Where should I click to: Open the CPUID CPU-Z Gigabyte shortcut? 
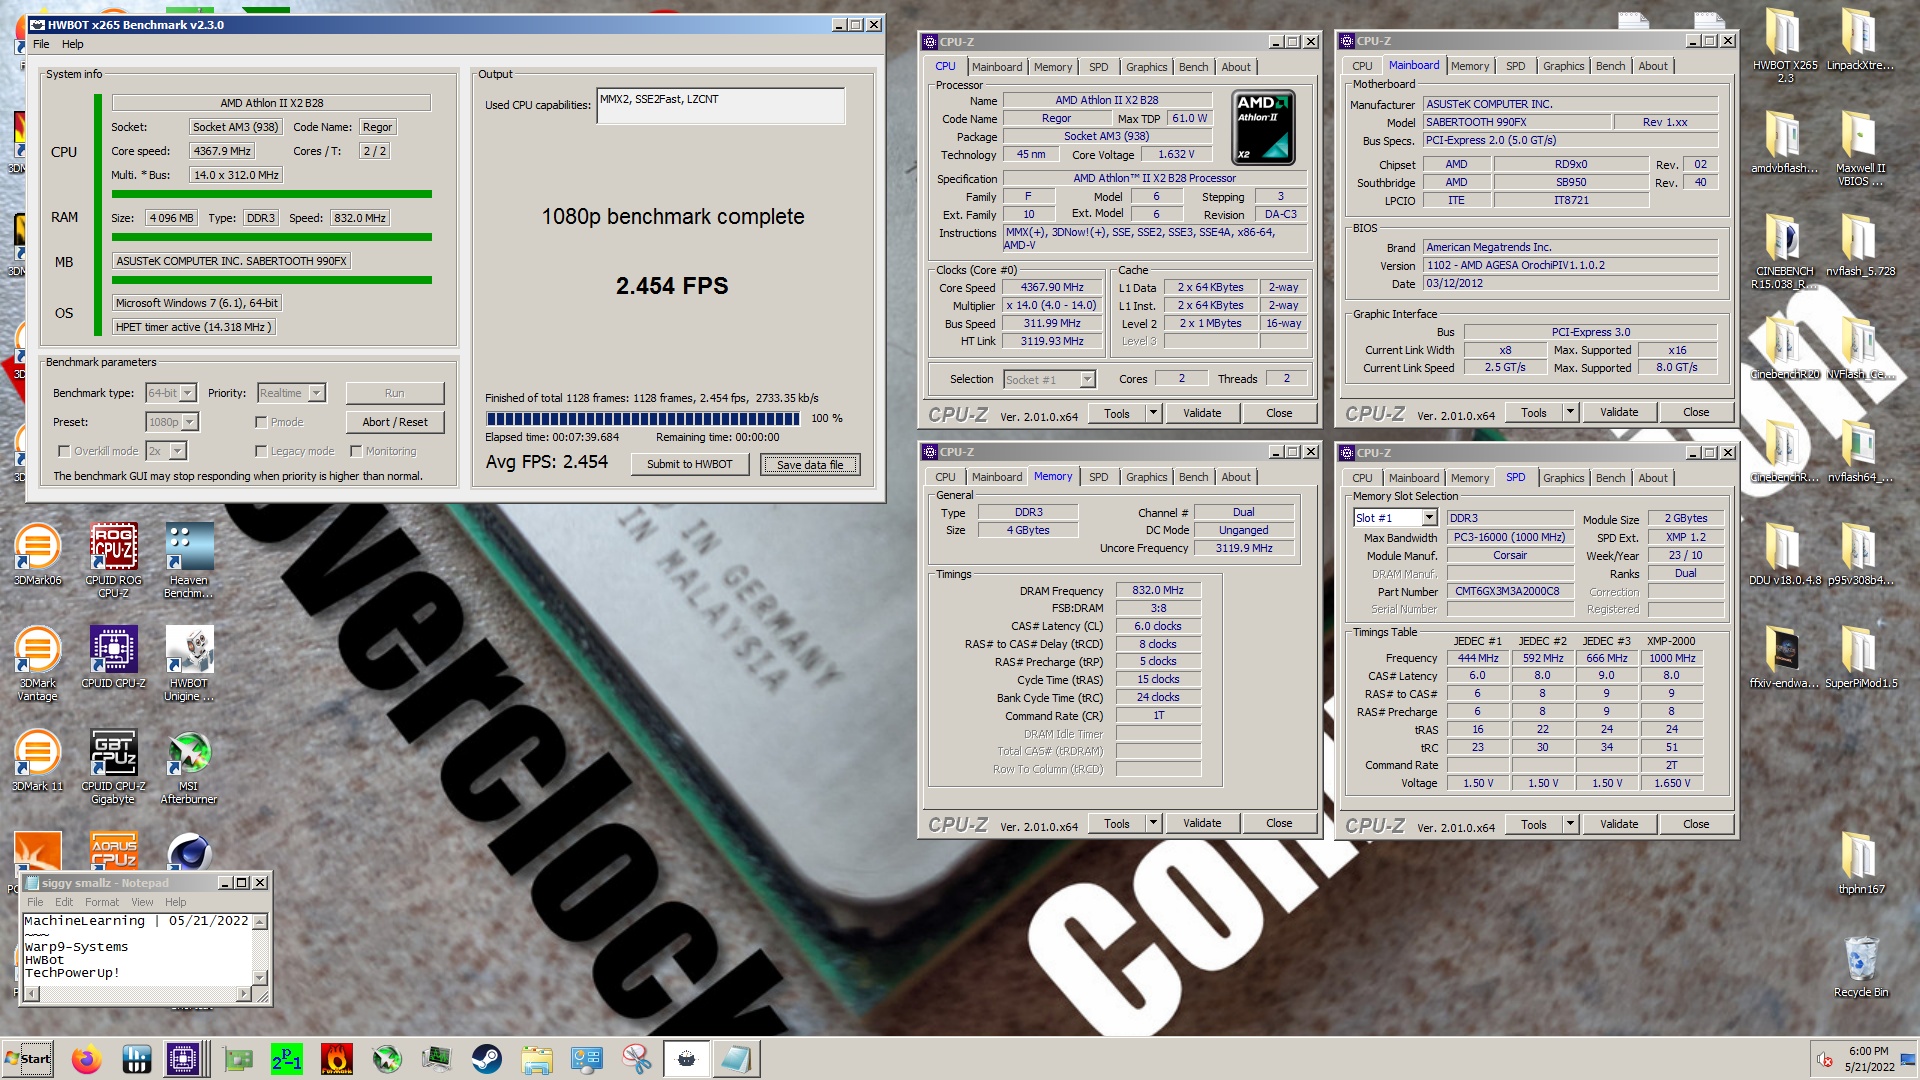113,766
